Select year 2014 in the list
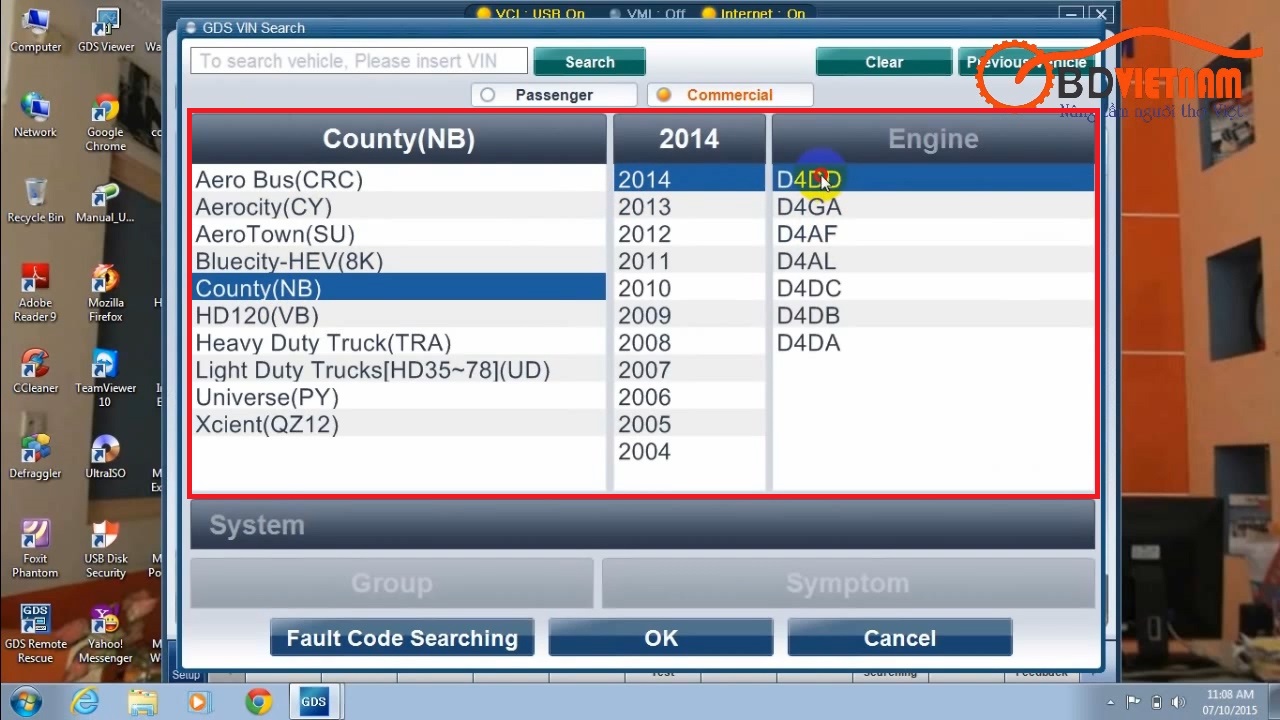 (x=689, y=180)
